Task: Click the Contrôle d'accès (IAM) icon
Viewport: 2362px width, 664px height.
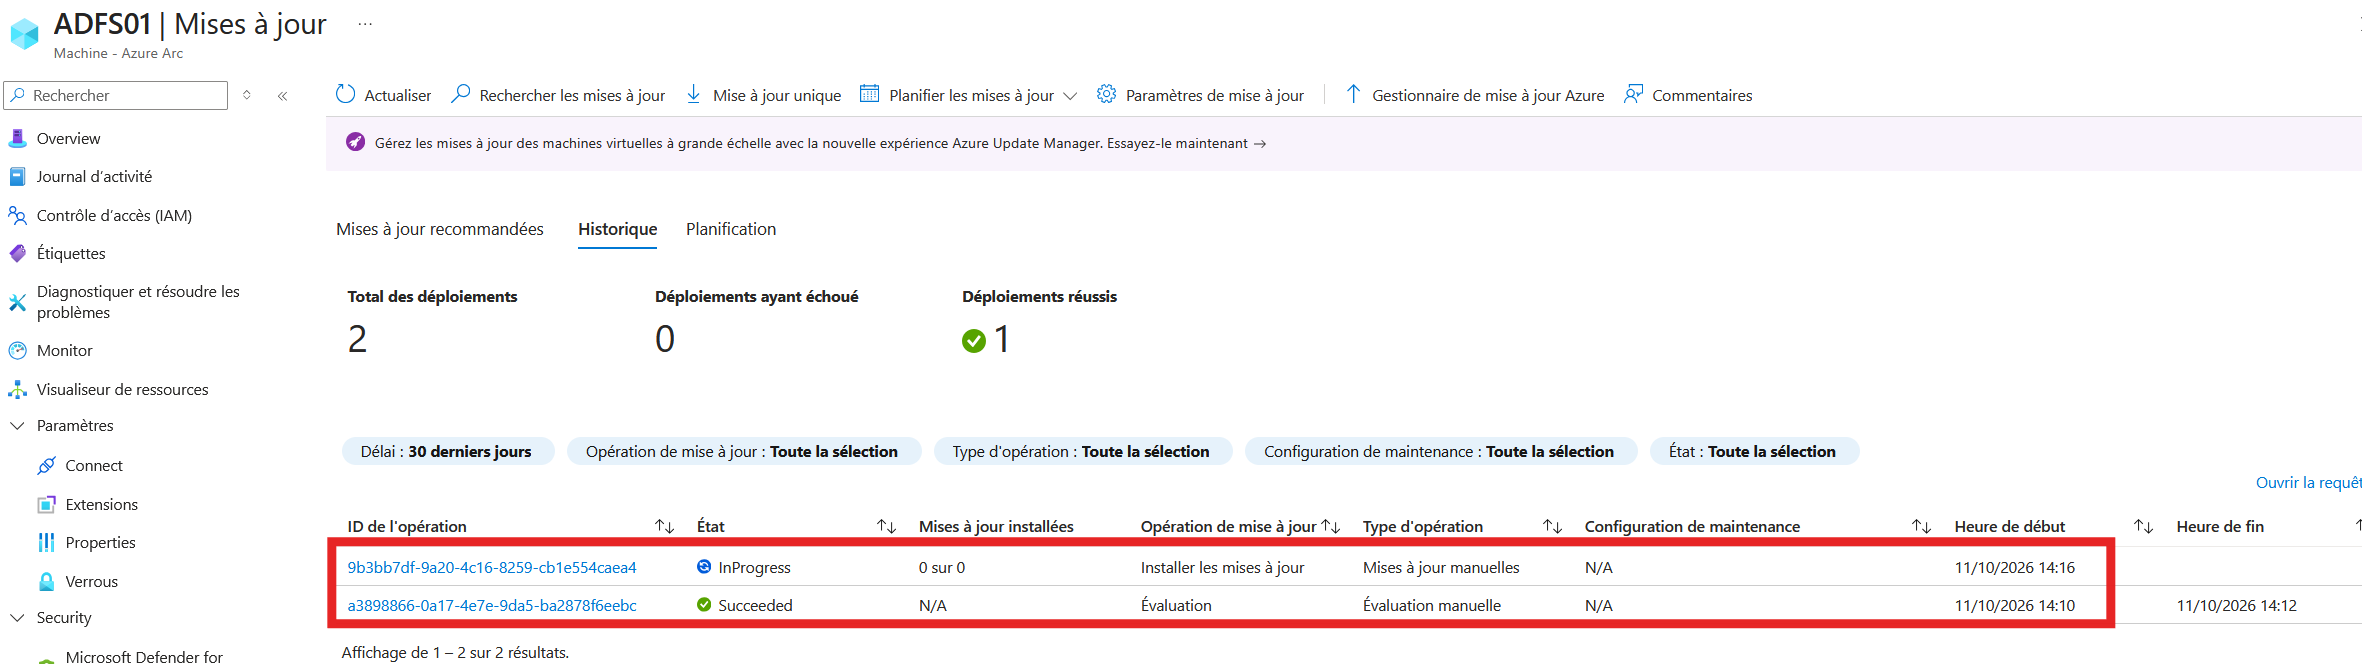Action: pos(17,215)
